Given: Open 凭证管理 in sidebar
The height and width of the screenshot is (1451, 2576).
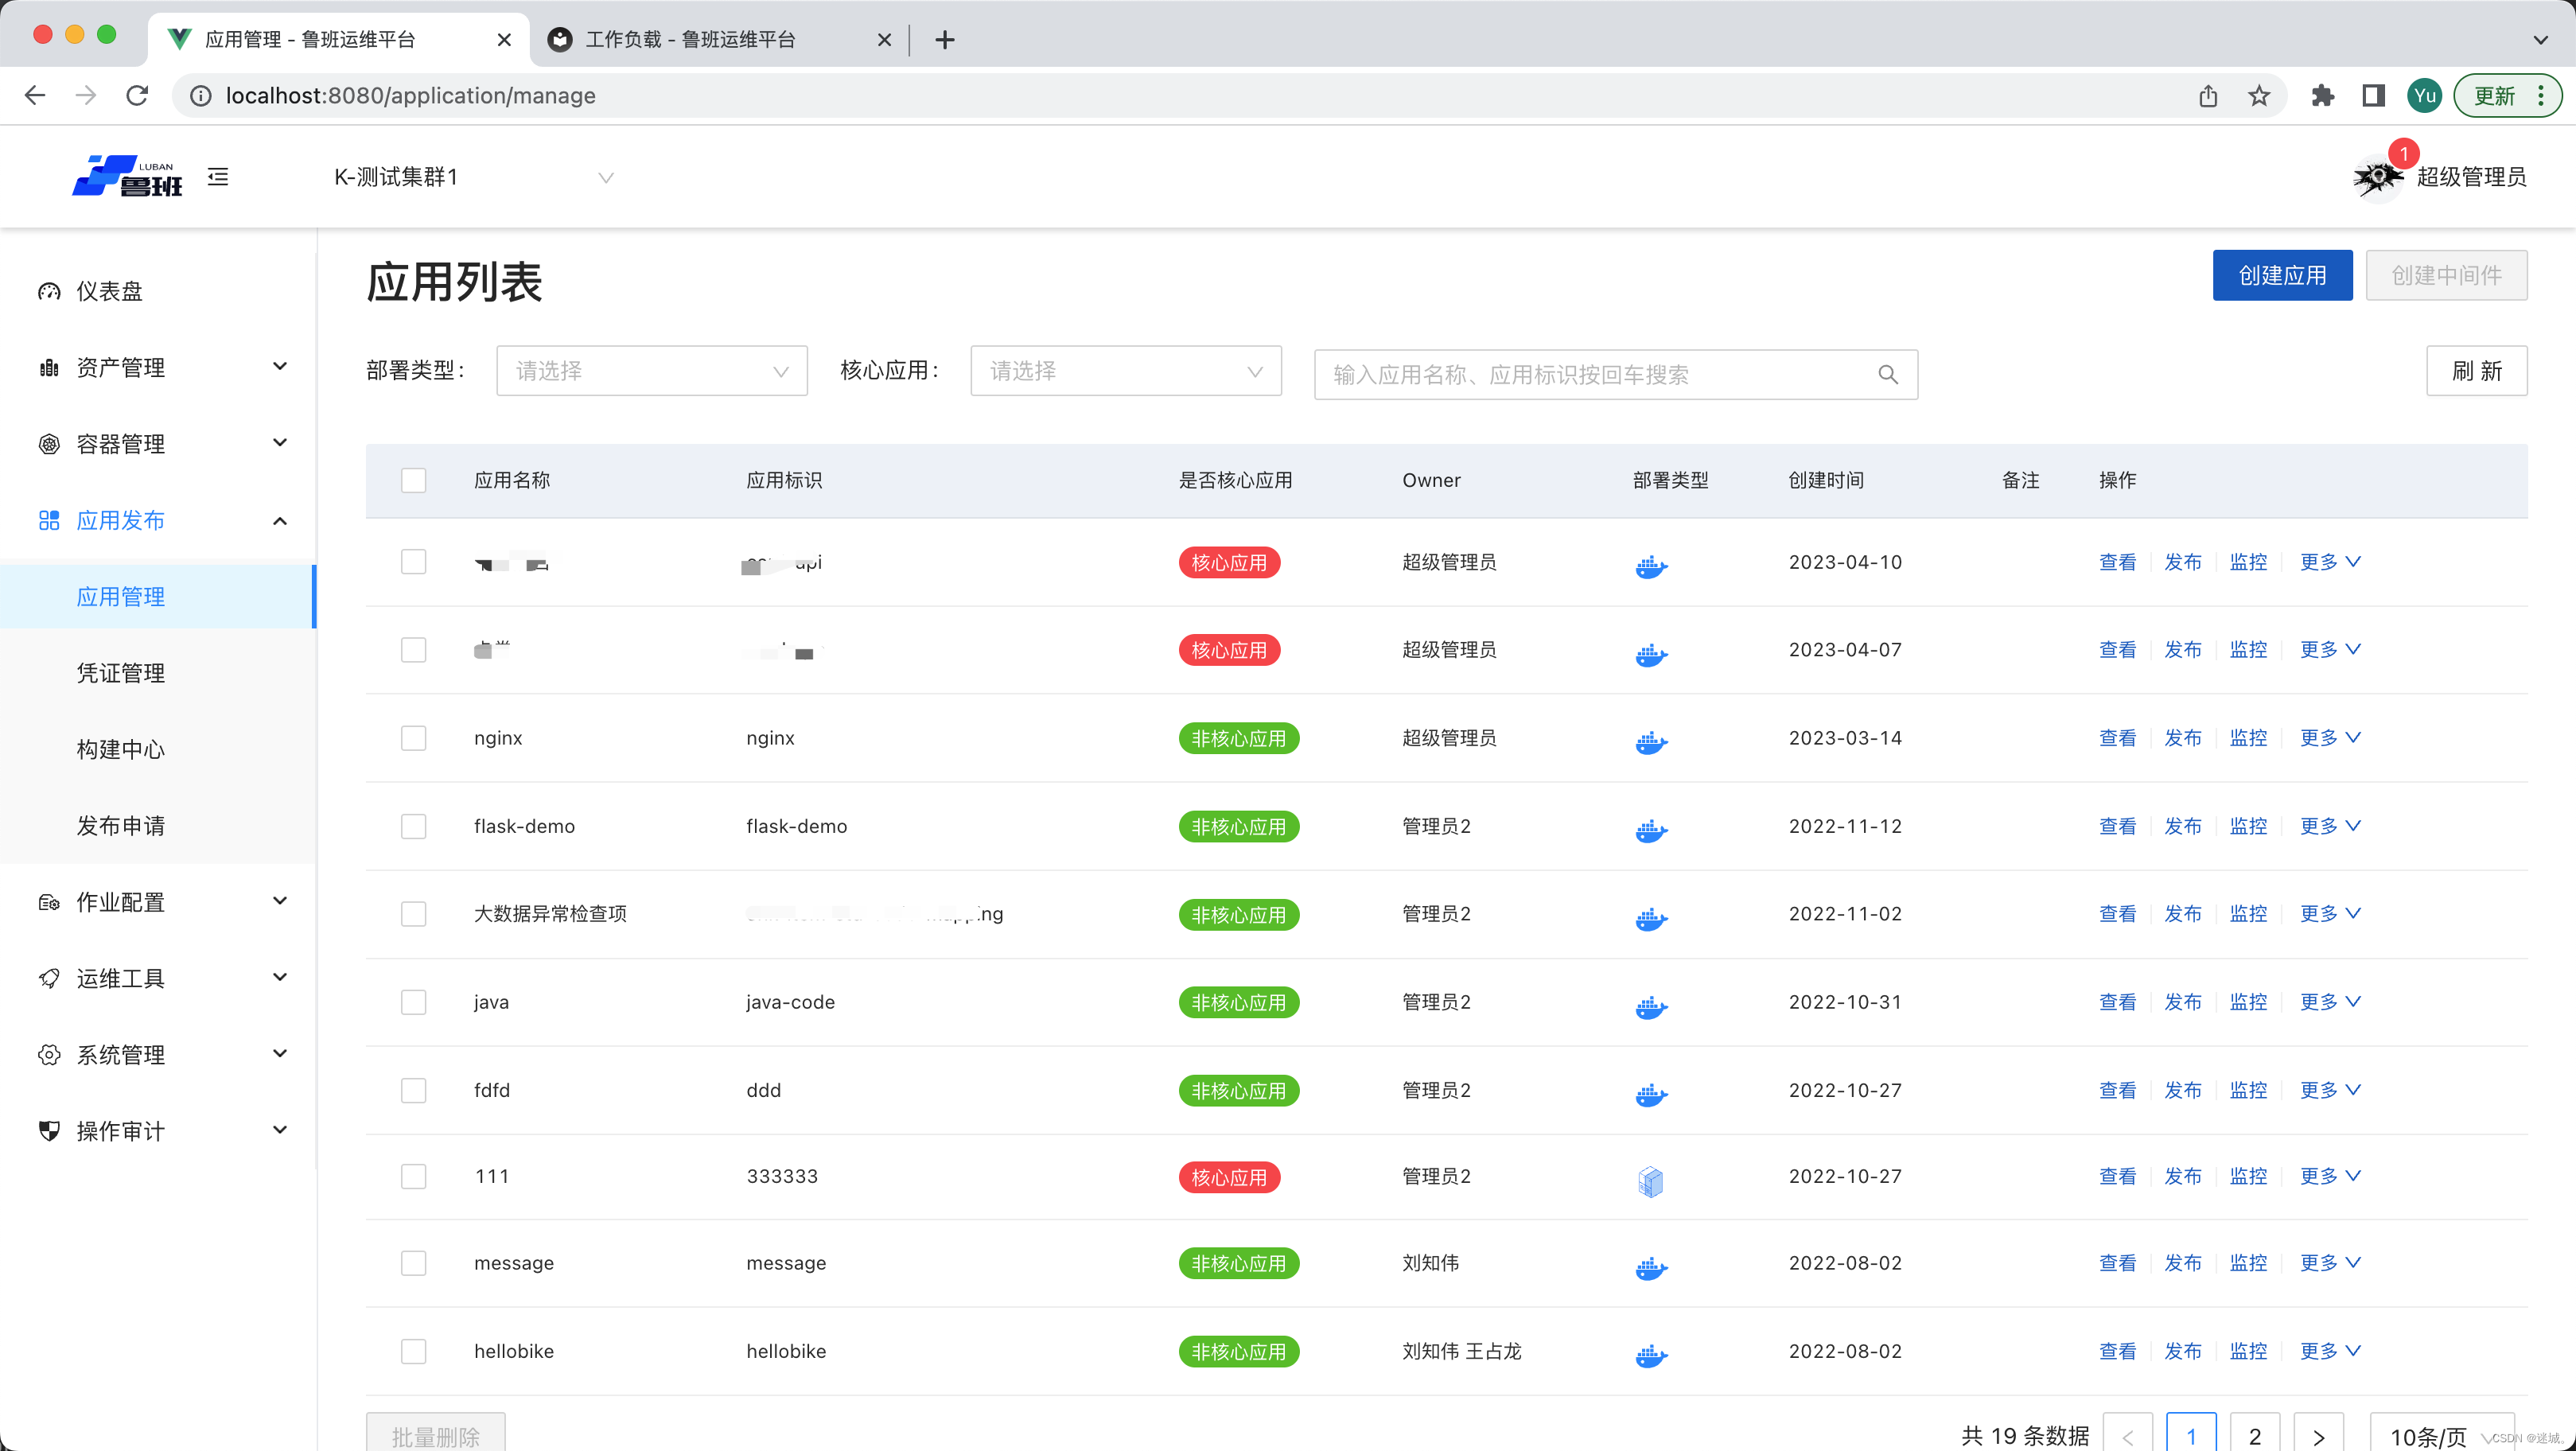Looking at the screenshot, I should click(x=121, y=673).
